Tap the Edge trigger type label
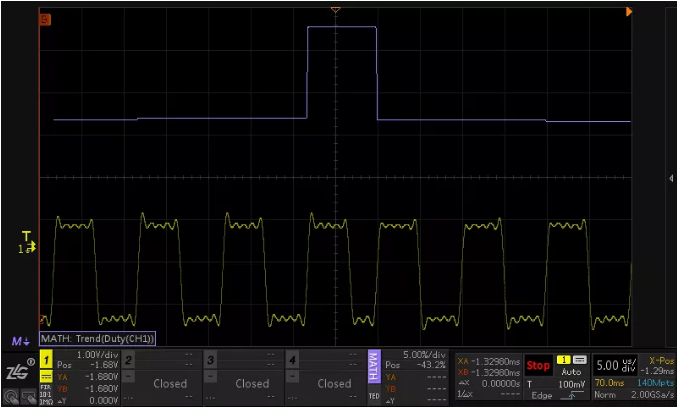 coord(541,395)
